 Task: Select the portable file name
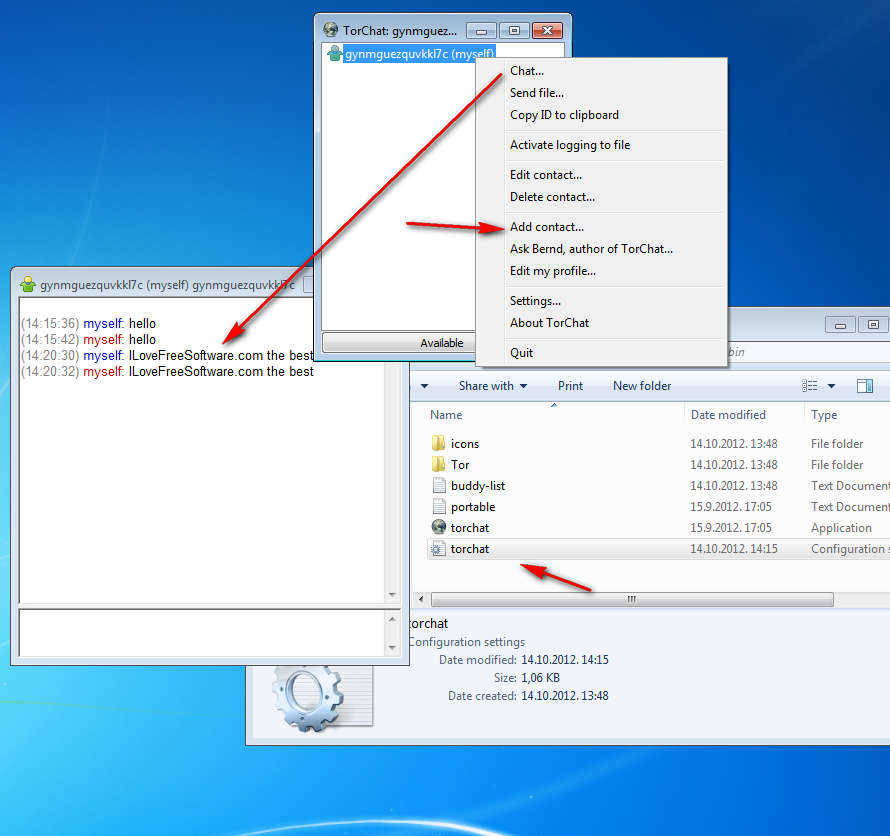pos(473,507)
